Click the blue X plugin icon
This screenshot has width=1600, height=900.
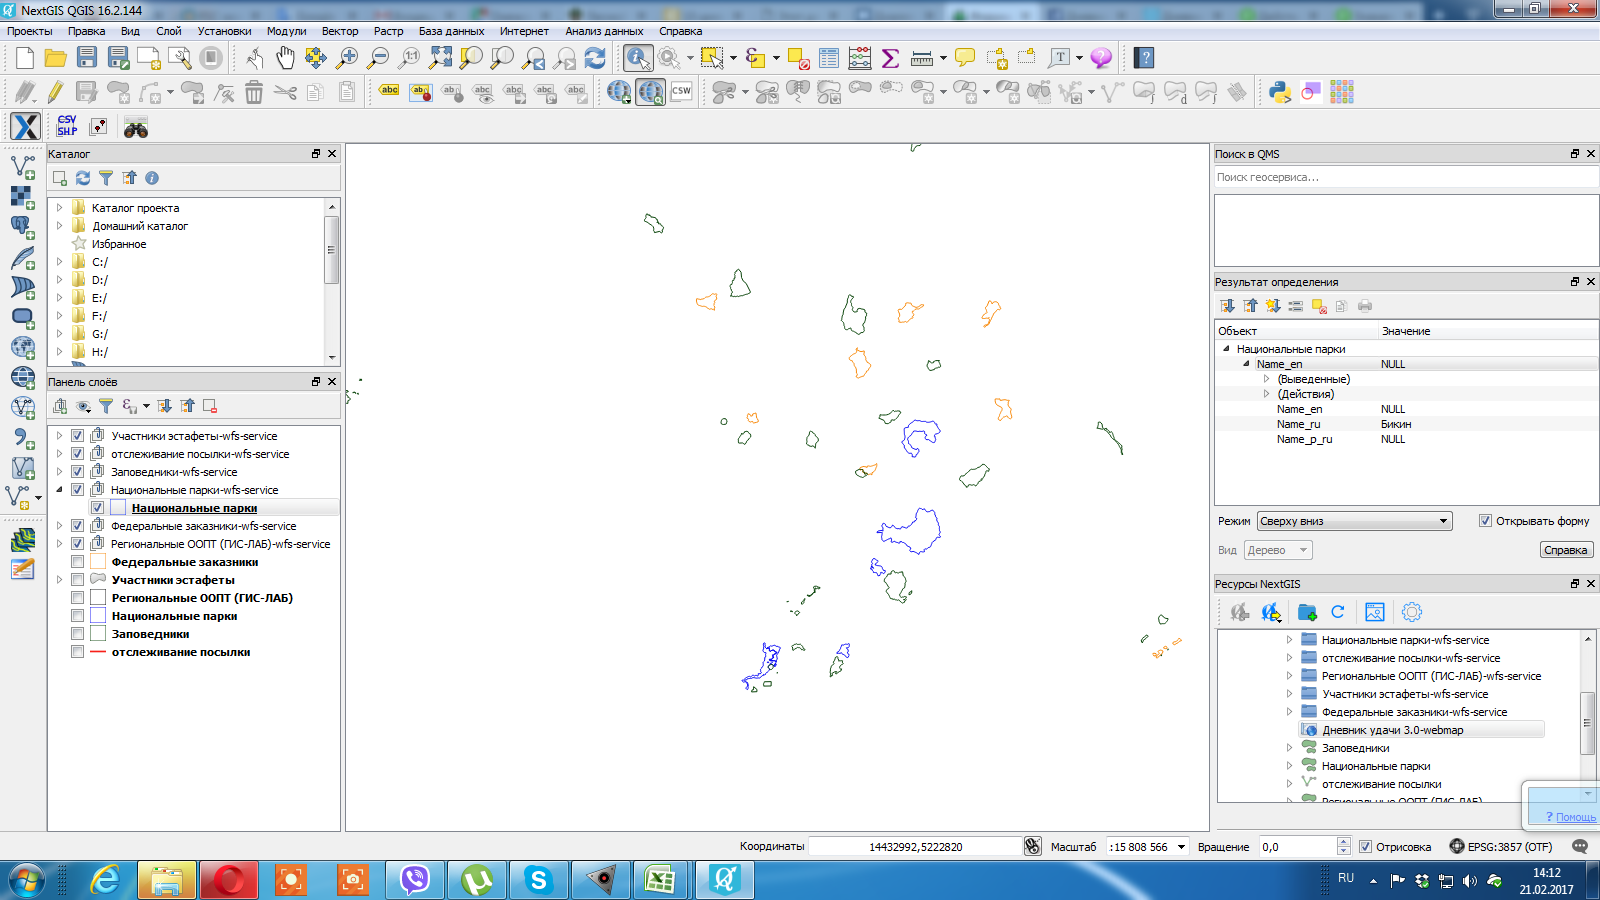tap(25, 126)
